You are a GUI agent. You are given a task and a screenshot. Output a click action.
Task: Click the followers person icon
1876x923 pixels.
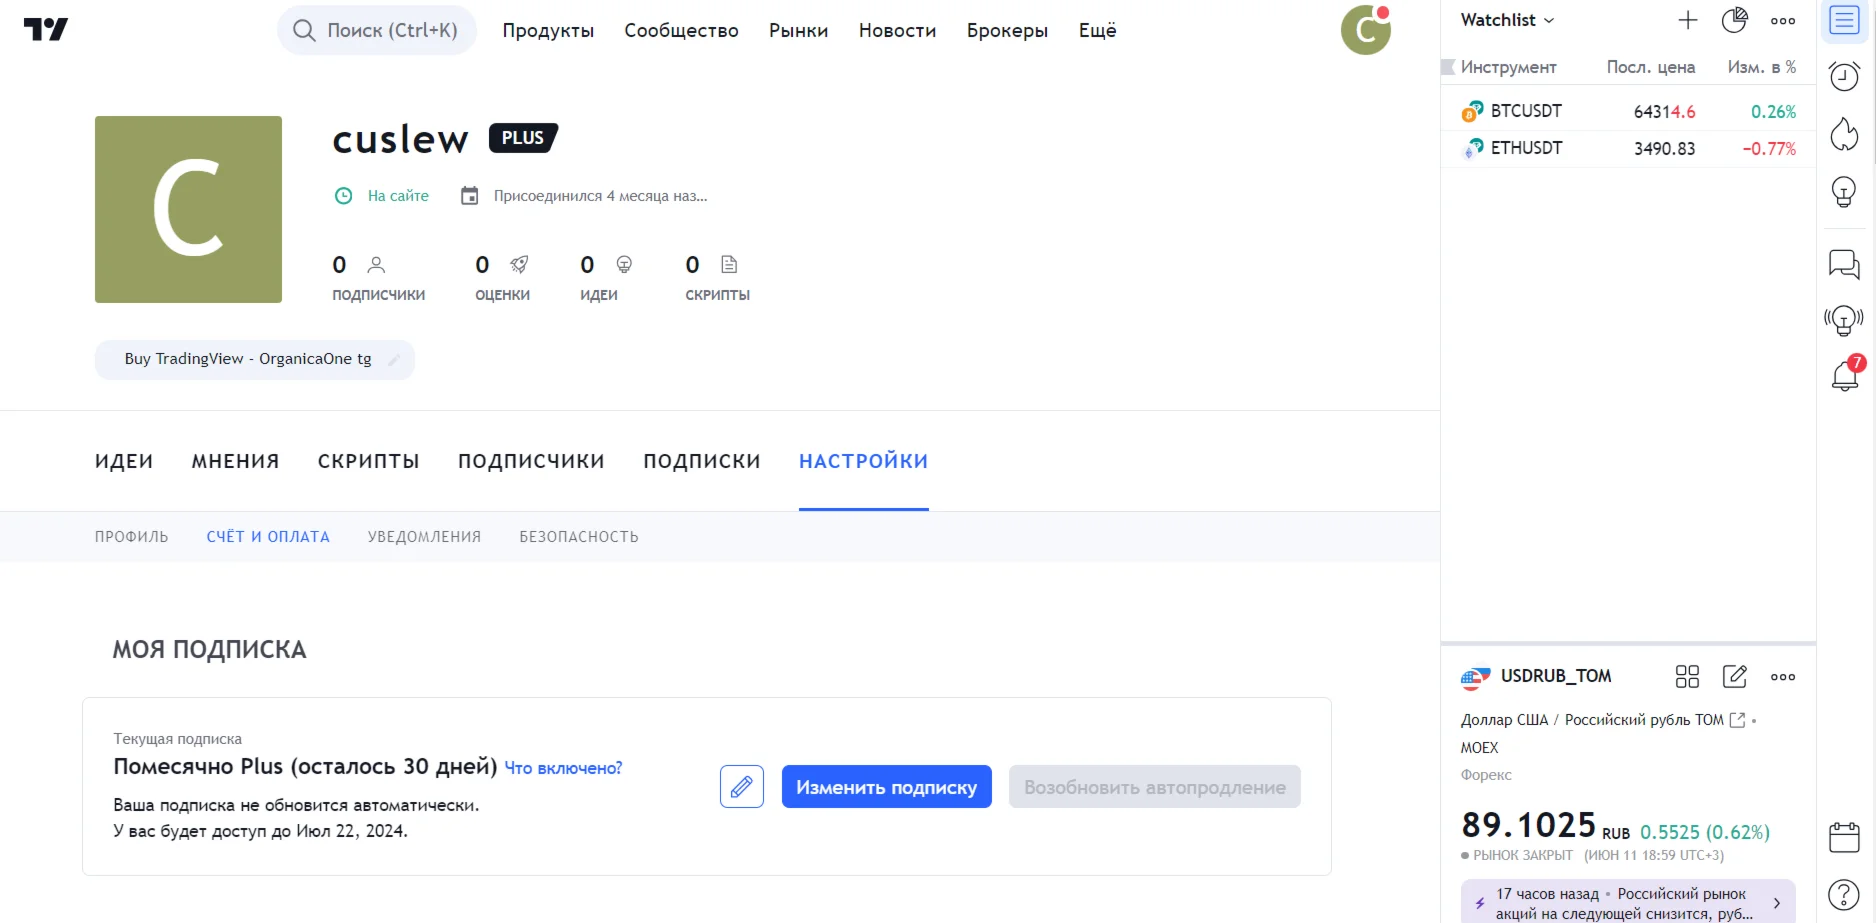[376, 265]
